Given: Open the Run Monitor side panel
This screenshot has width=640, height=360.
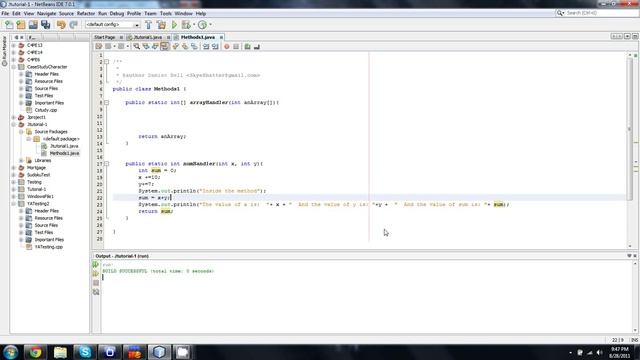Looking at the screenshot, I should point(4,51).
